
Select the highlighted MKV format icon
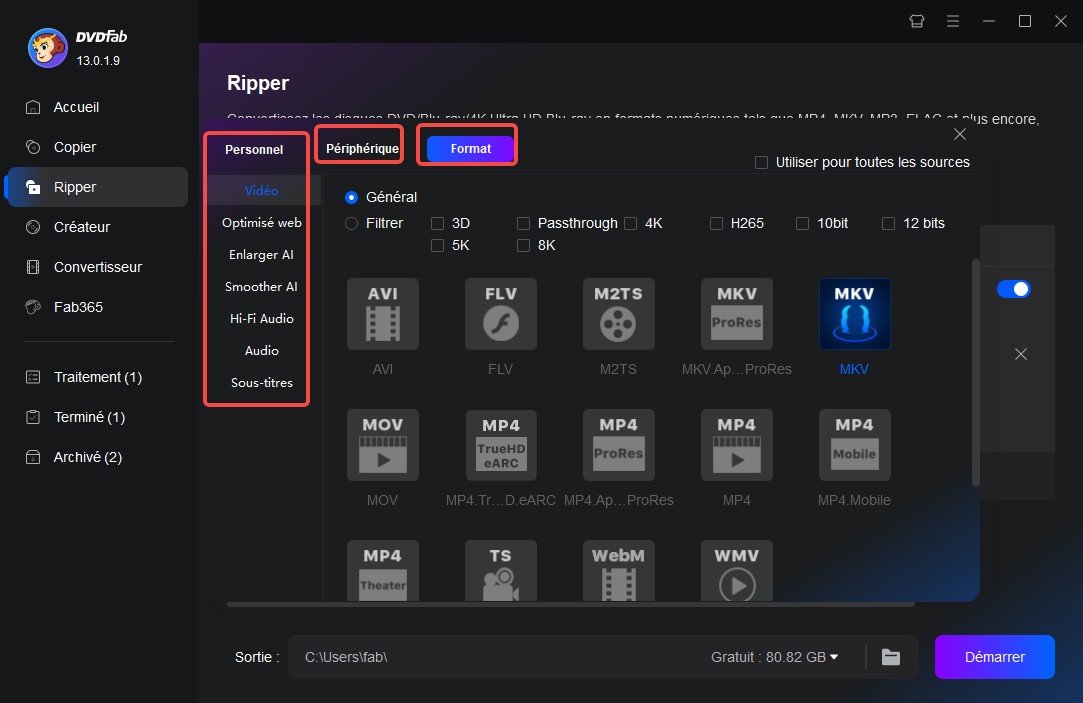point(854,314)
